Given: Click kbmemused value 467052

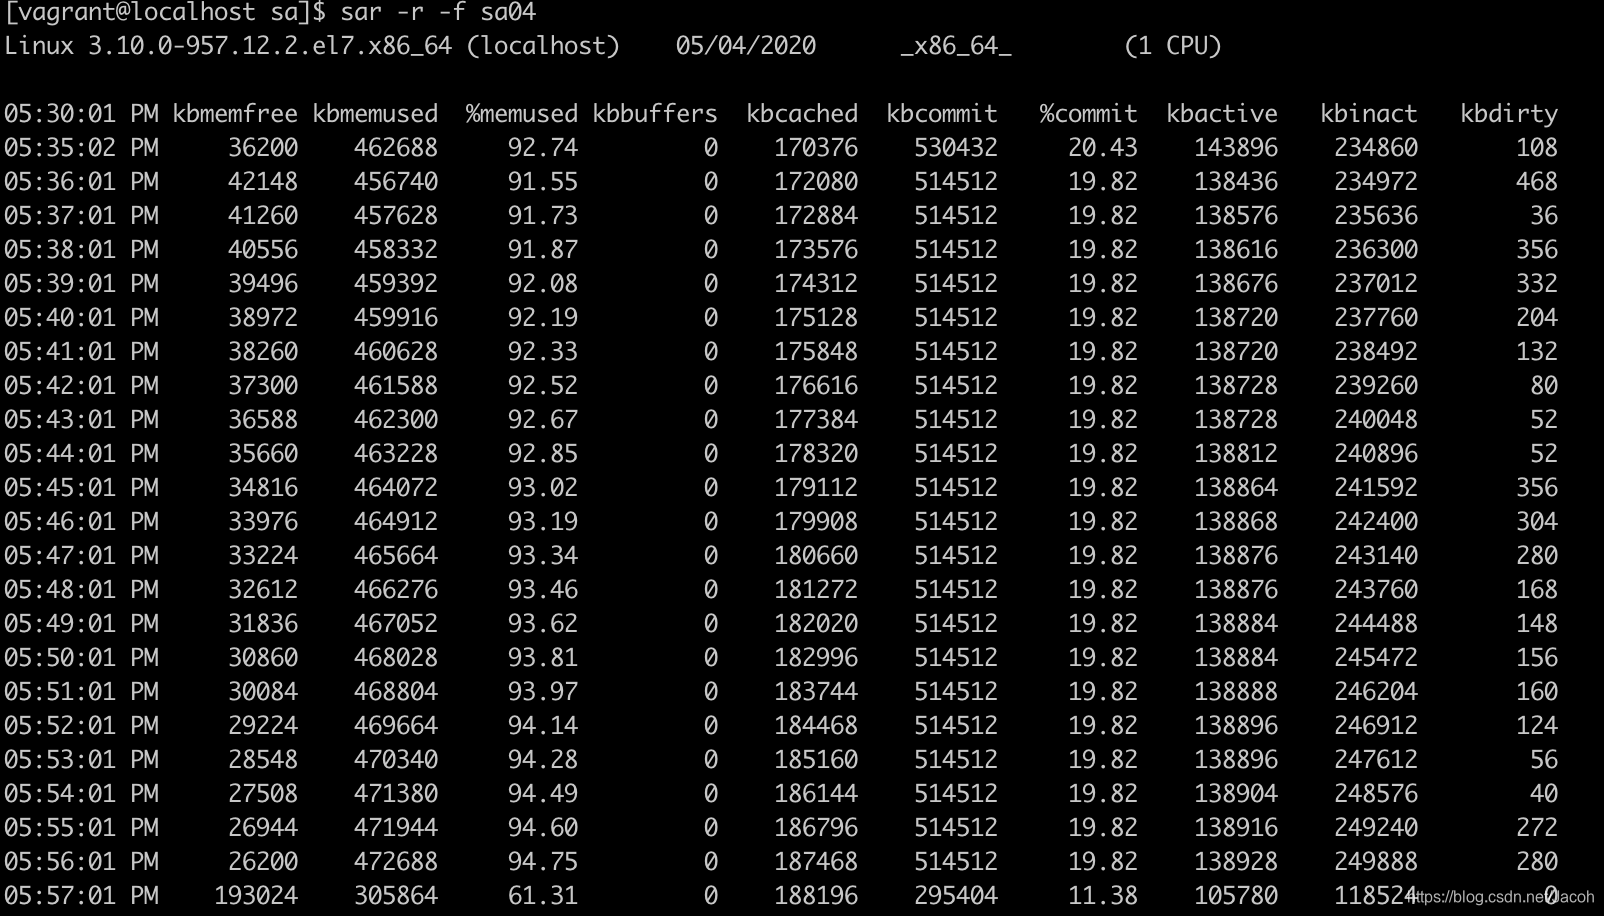Looking at the screenshot, I should [x=396, y=624].
